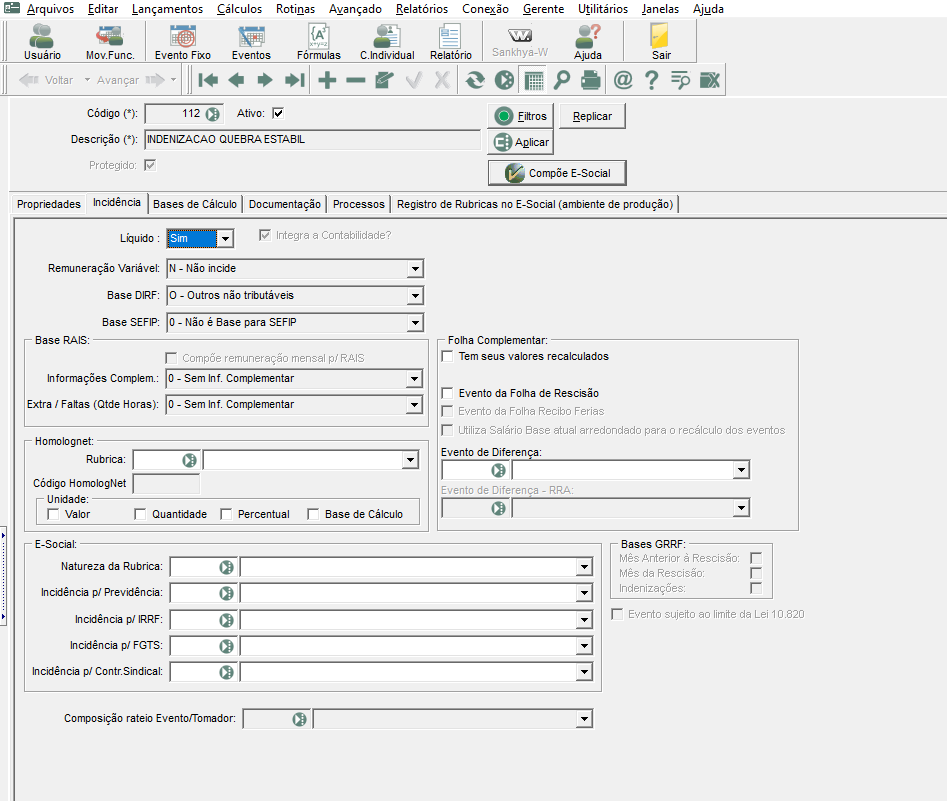Go to the next record
This screenshot has height=801, width=947.
coord(265,80)
